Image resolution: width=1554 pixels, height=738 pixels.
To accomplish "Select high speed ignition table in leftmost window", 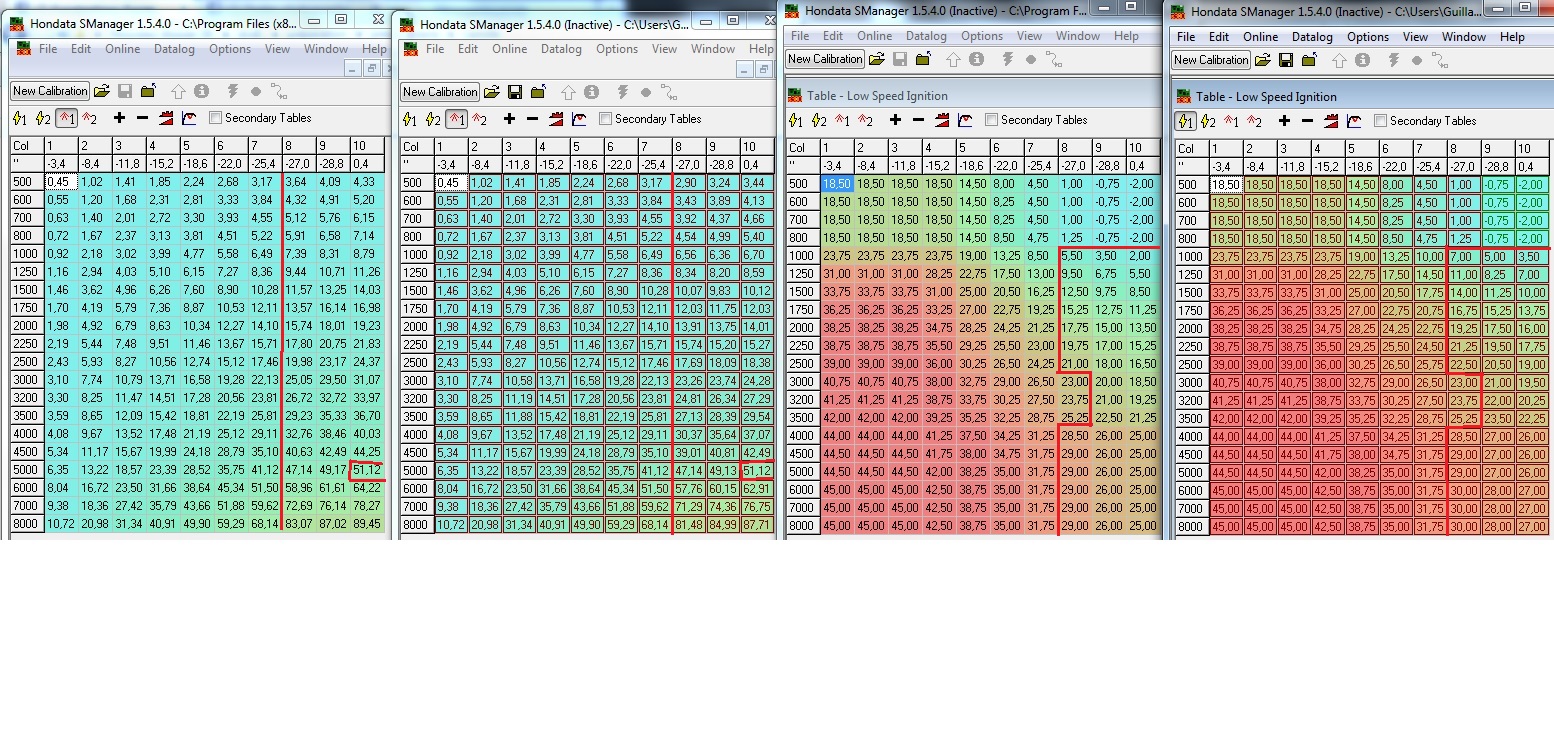I will tap(43, 118).
